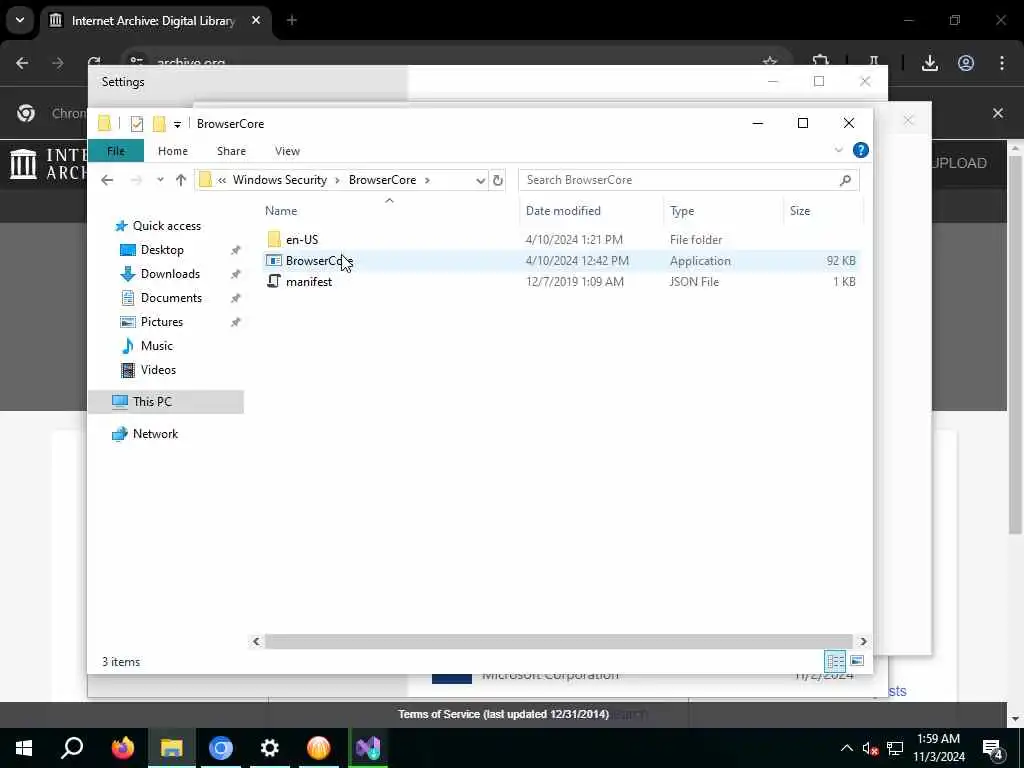
Task: Open Music in navigation pane
Action: tap(156, 346)
